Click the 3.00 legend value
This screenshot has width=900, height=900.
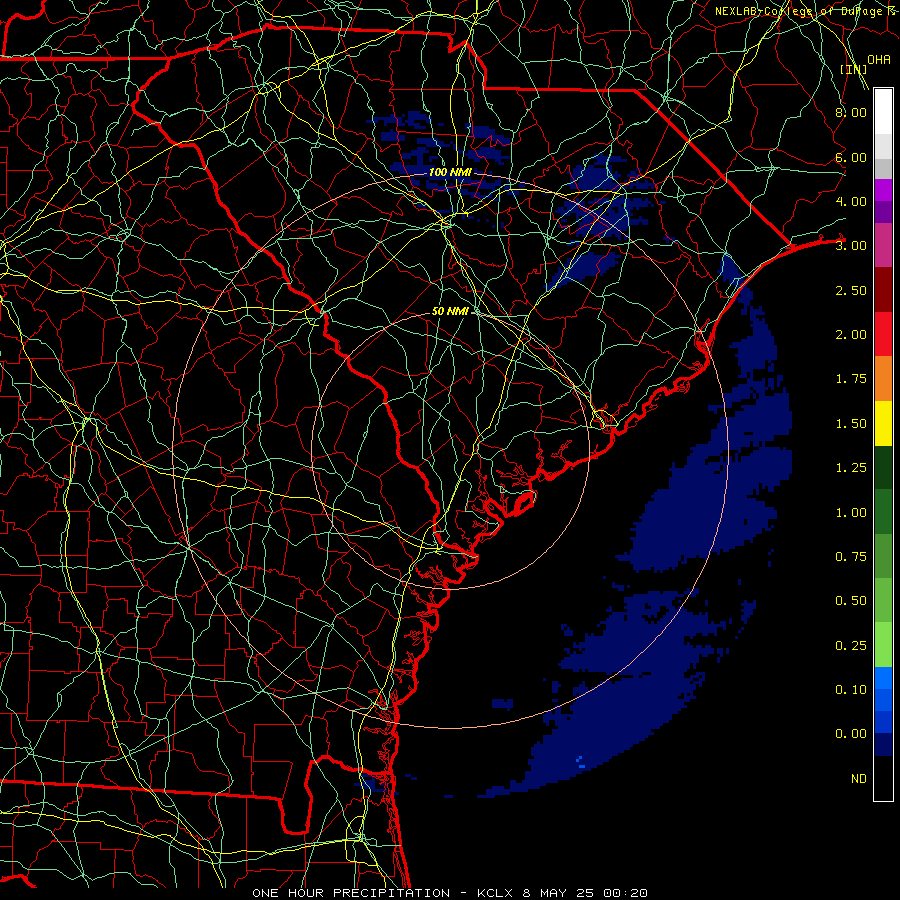[x=851, y=246]
